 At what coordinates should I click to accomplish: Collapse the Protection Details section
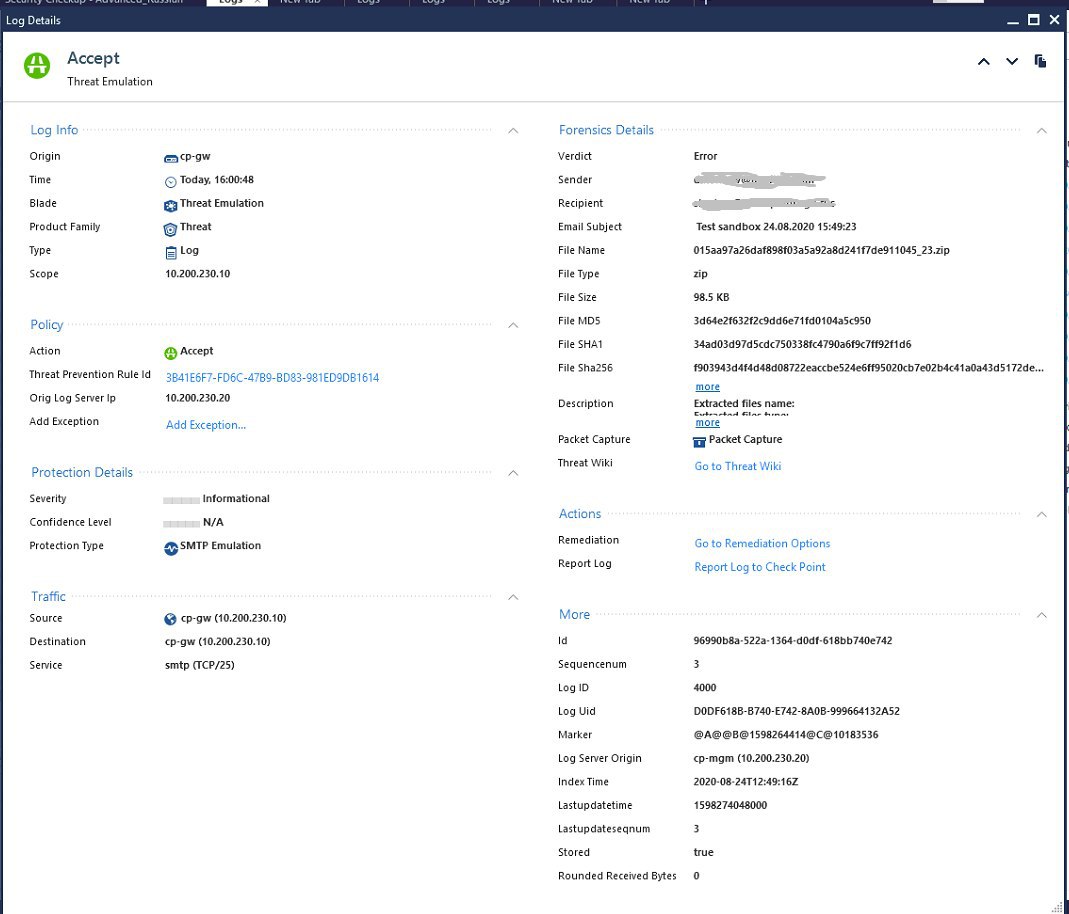(513, 472)
